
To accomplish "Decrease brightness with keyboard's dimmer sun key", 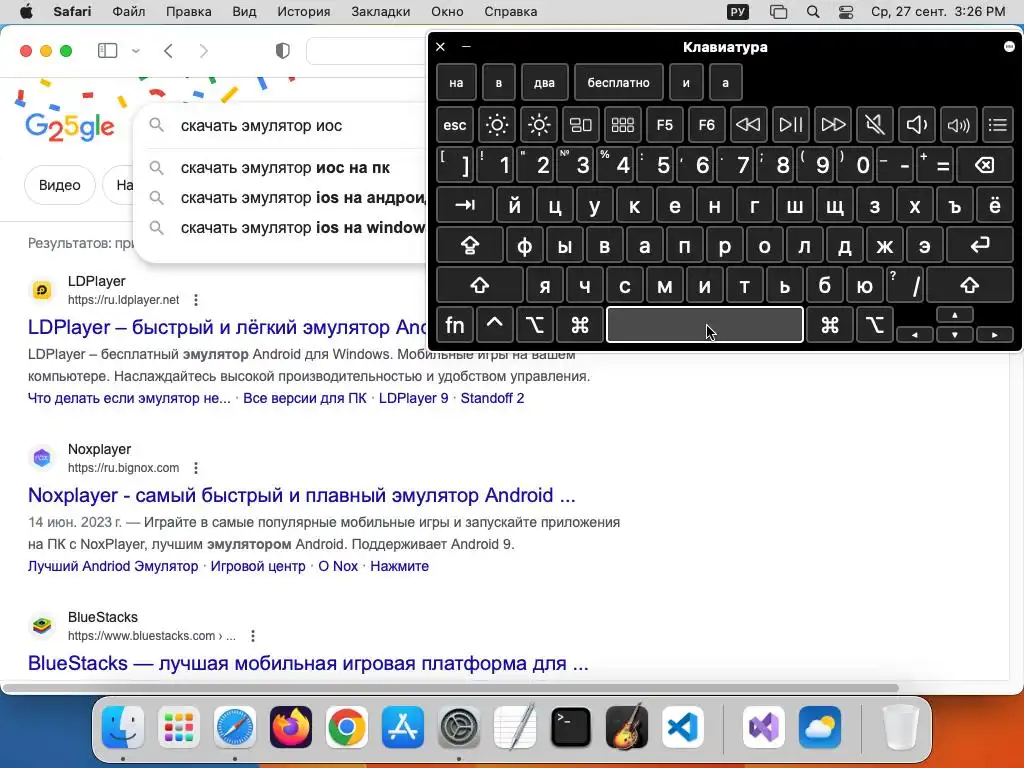I will point(497,125).
